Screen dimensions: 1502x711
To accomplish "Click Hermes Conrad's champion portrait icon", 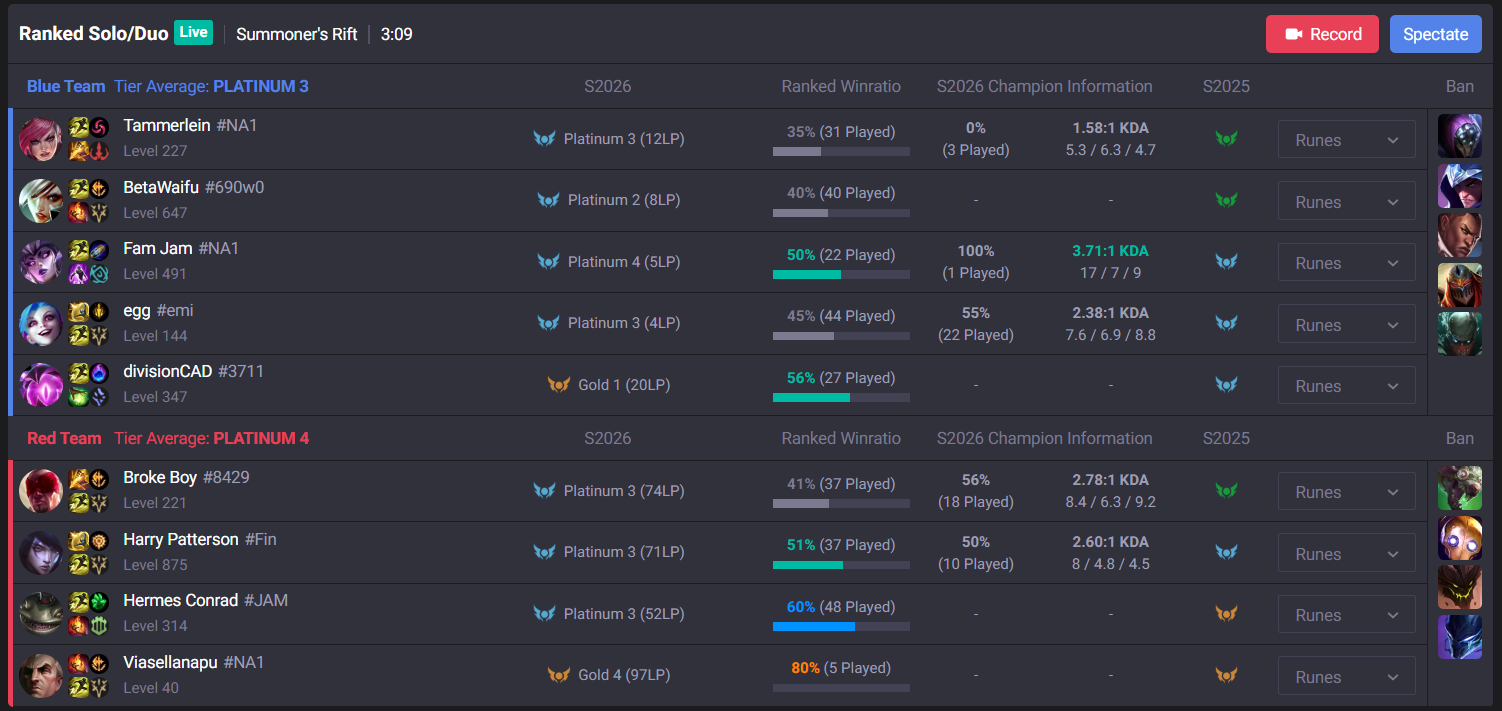I will point(41,613).
